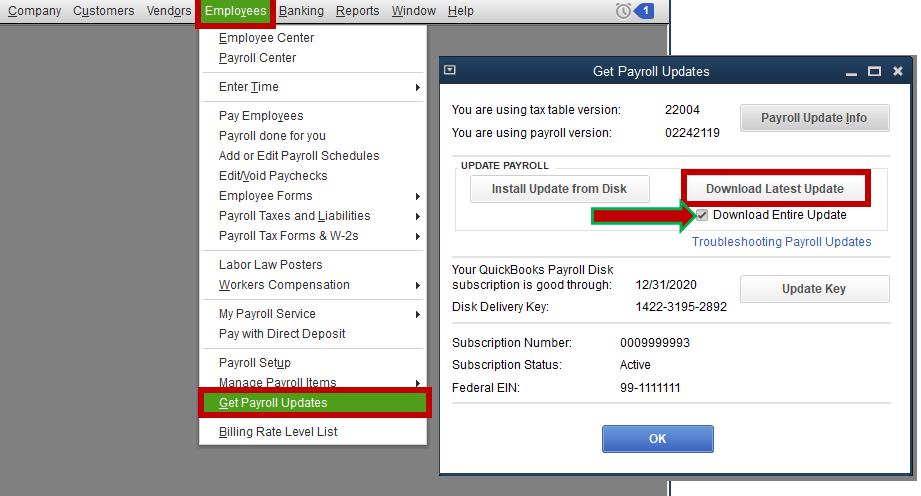Image resolution: width=921 pixels, height=496 pixels.
Task: Expand the Enter Time submenu arrow
Action: 418,88
